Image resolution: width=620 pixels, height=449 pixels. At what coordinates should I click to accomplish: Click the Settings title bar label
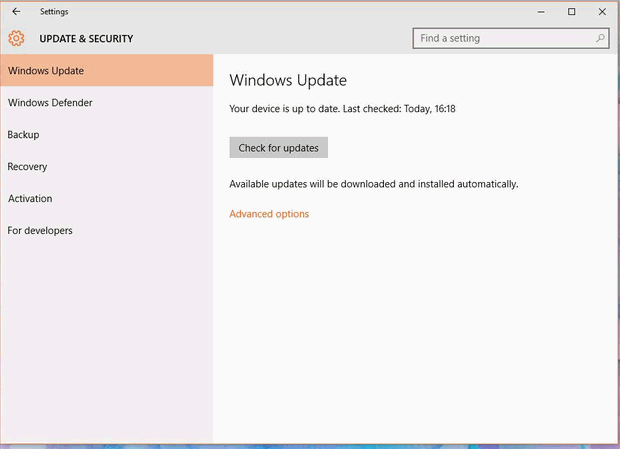54,12
